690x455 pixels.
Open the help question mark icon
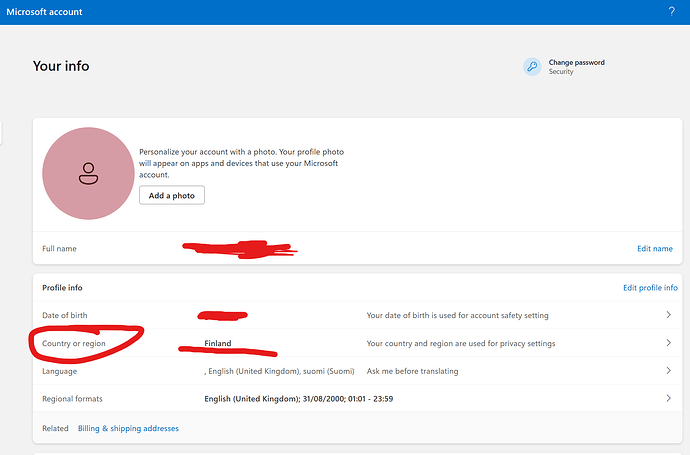672,11
